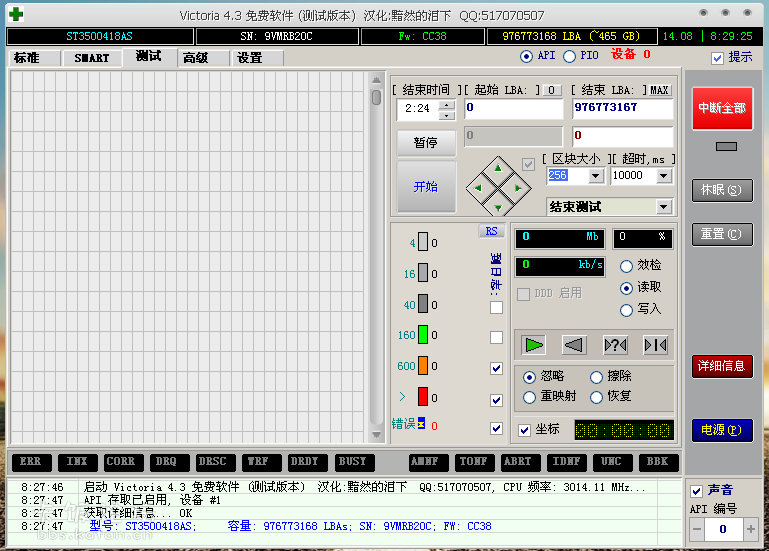Start the scan with the green play button
The width and height of the screenshot is (769, 551).
(x=534, y=345)
